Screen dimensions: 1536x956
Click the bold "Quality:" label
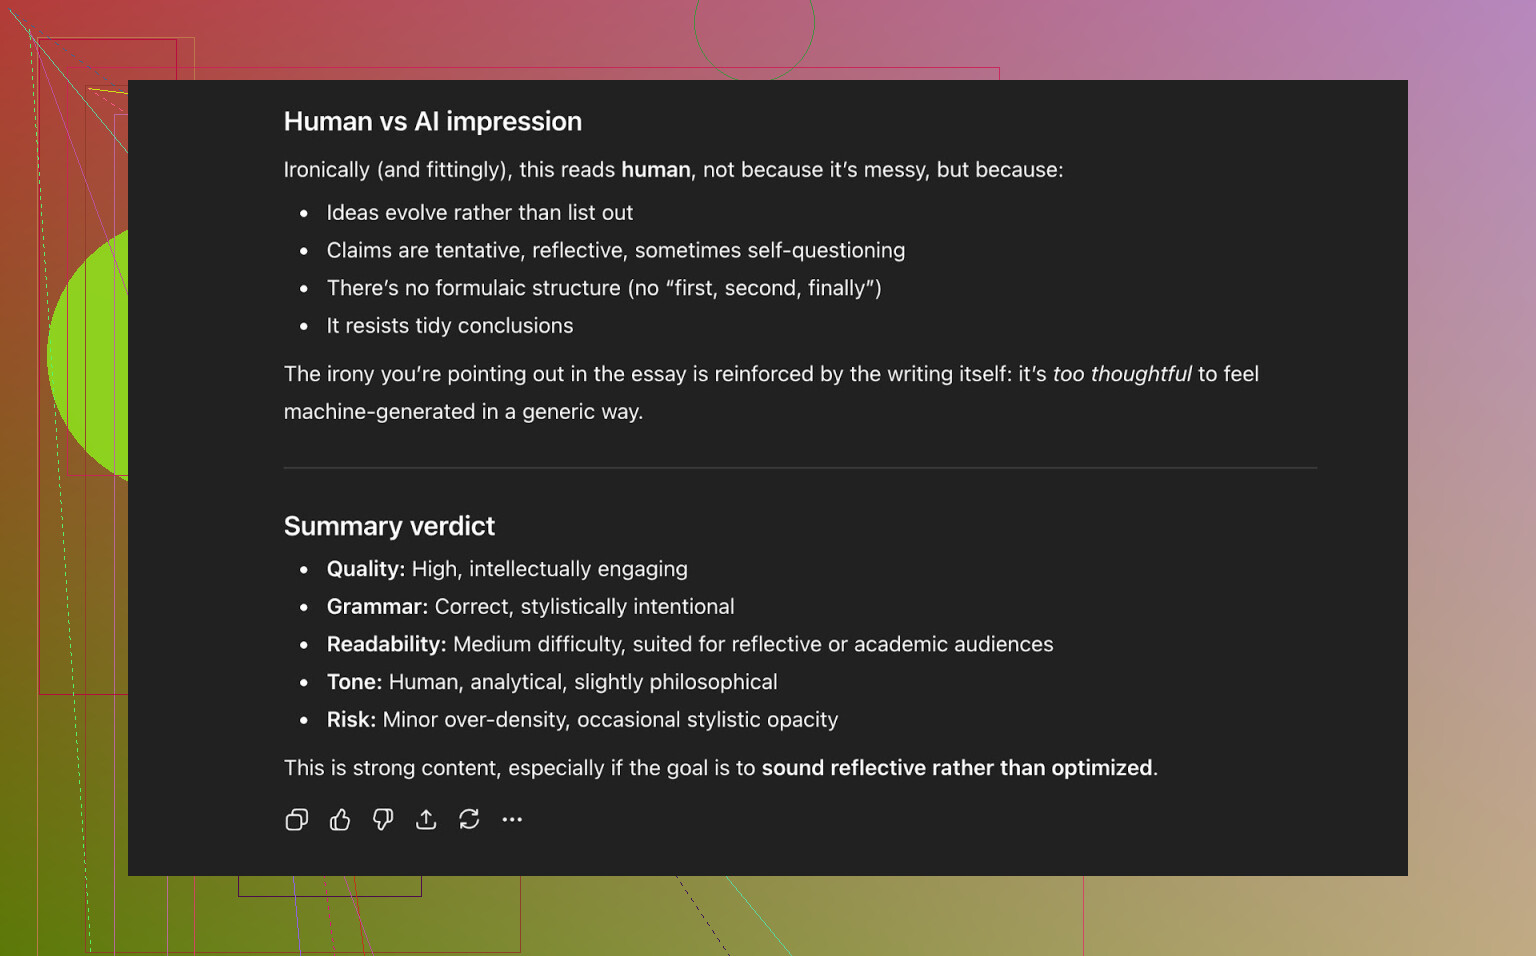point(365,569)
